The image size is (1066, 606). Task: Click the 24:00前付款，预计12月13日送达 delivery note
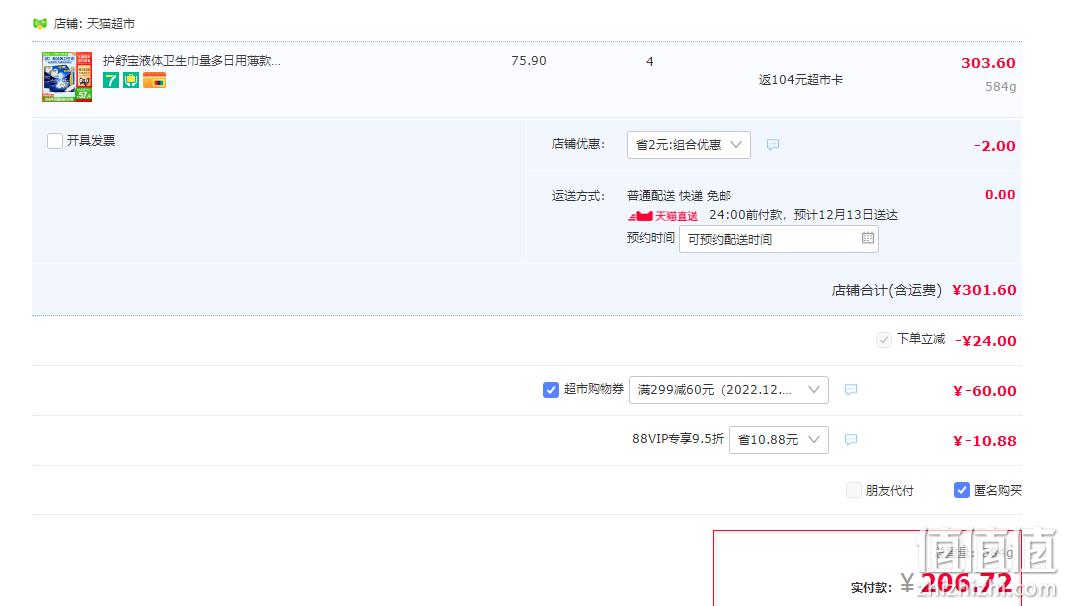(x=804, y=215)
